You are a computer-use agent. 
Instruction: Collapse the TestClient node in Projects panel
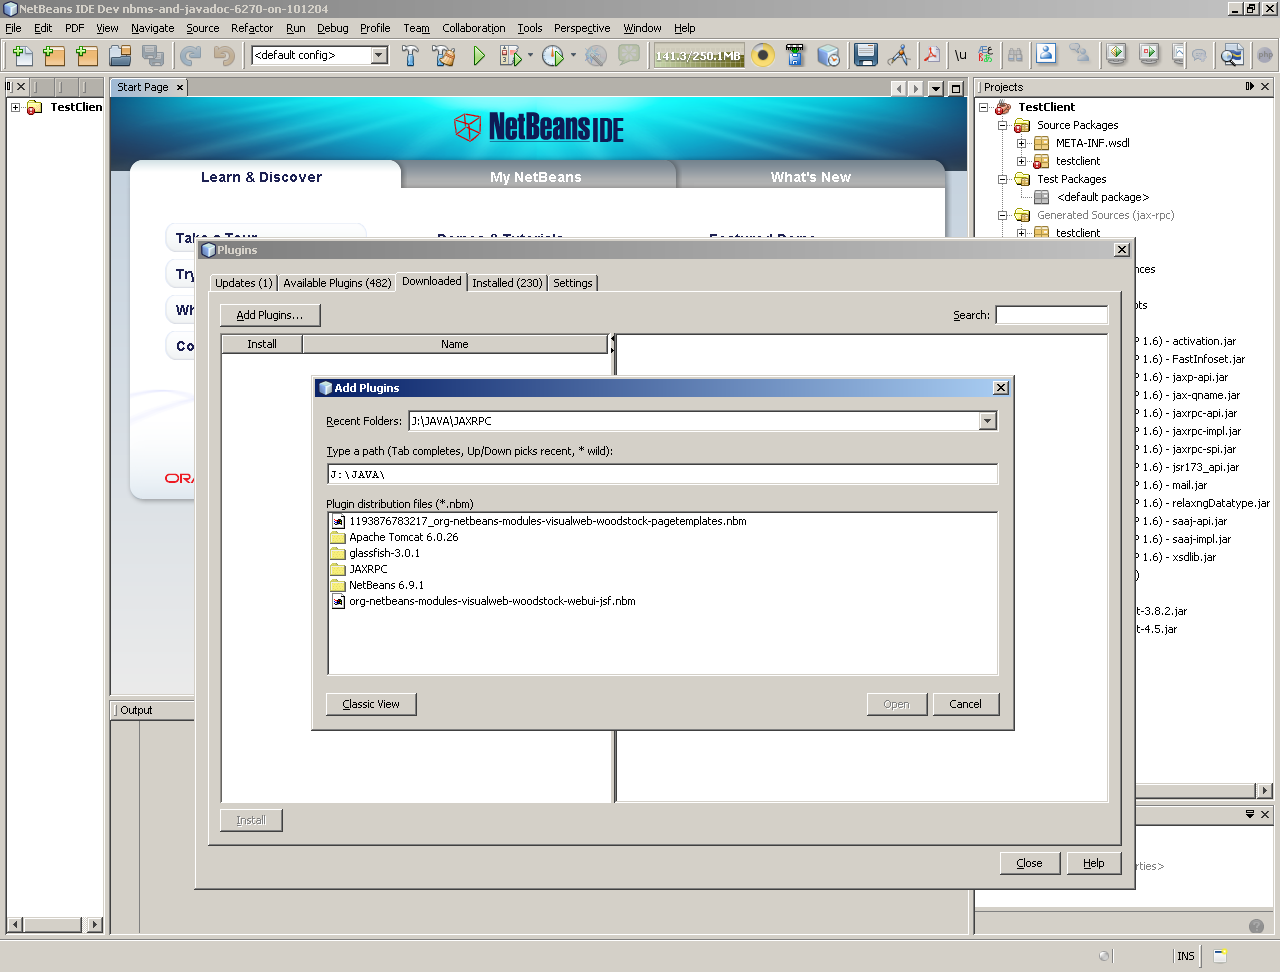(x=984, y=107)
